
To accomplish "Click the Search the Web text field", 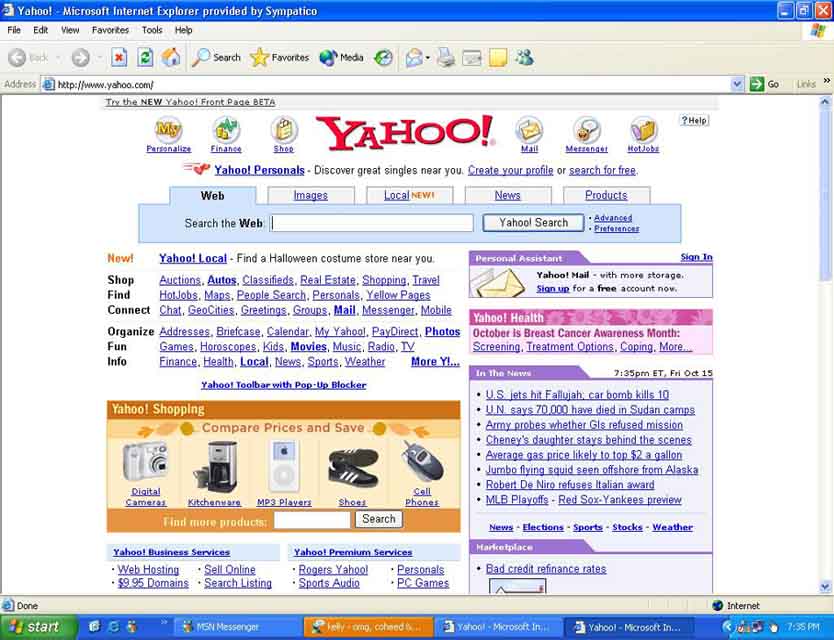I will point(372,223).
